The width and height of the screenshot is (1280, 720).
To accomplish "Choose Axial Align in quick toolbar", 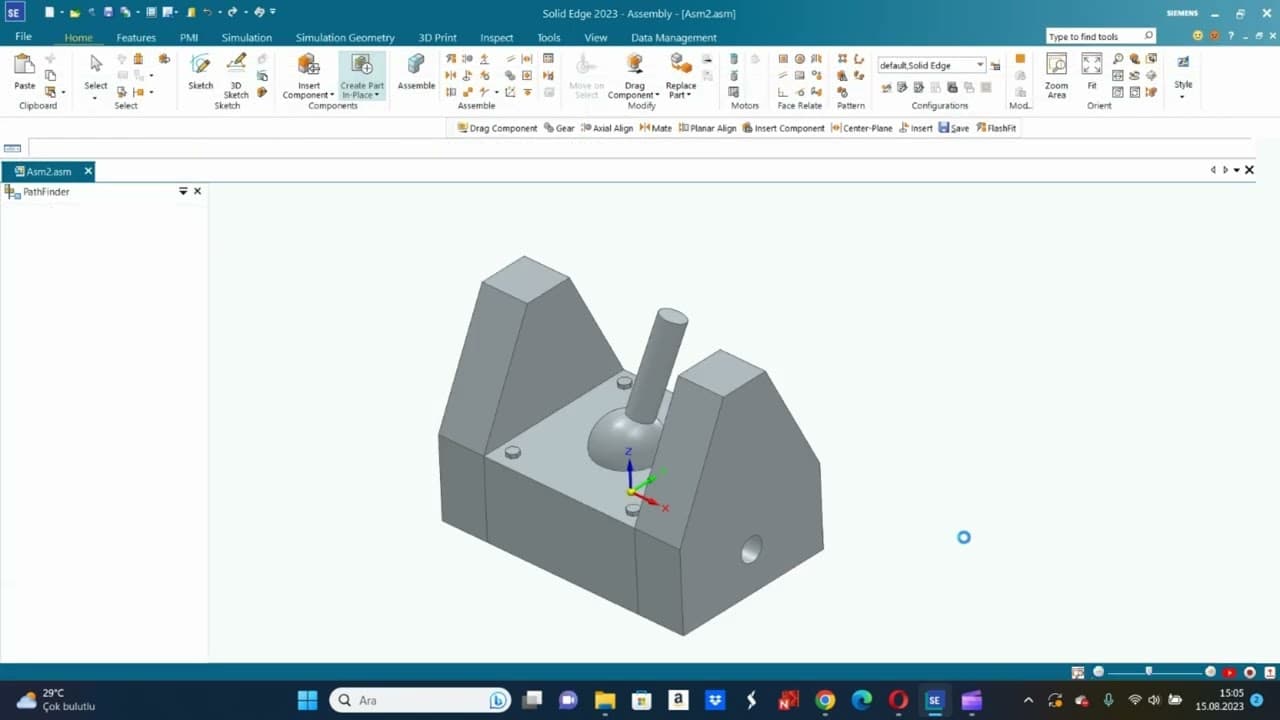I will (607, 128).
